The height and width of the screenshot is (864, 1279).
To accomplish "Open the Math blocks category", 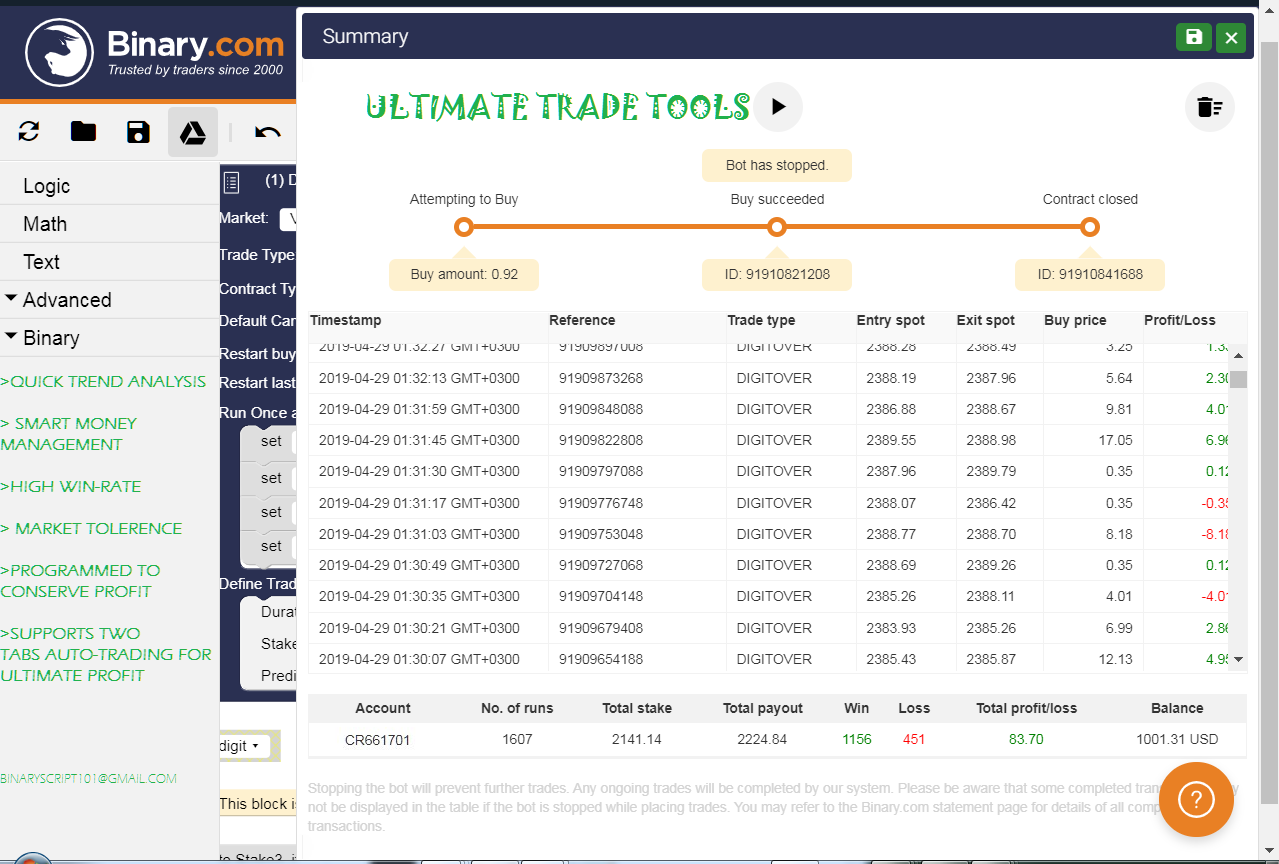I will tap(43, 223).
